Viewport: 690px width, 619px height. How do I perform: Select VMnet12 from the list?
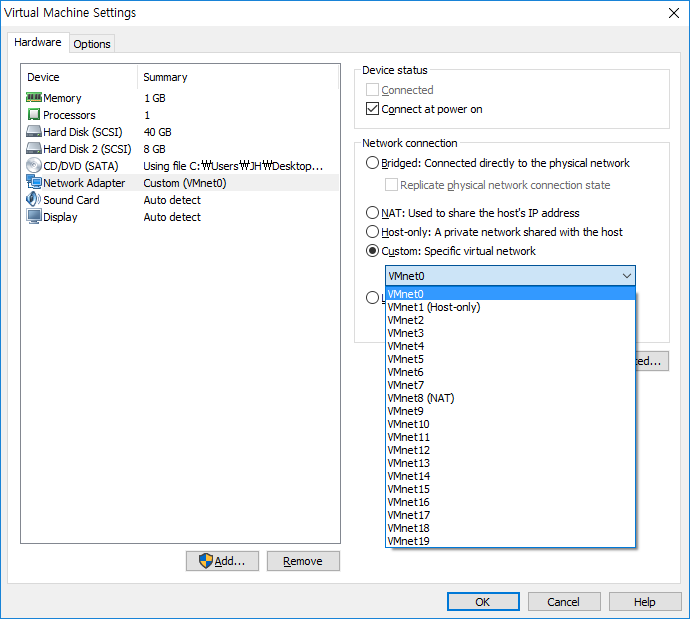tap(510, 450)
